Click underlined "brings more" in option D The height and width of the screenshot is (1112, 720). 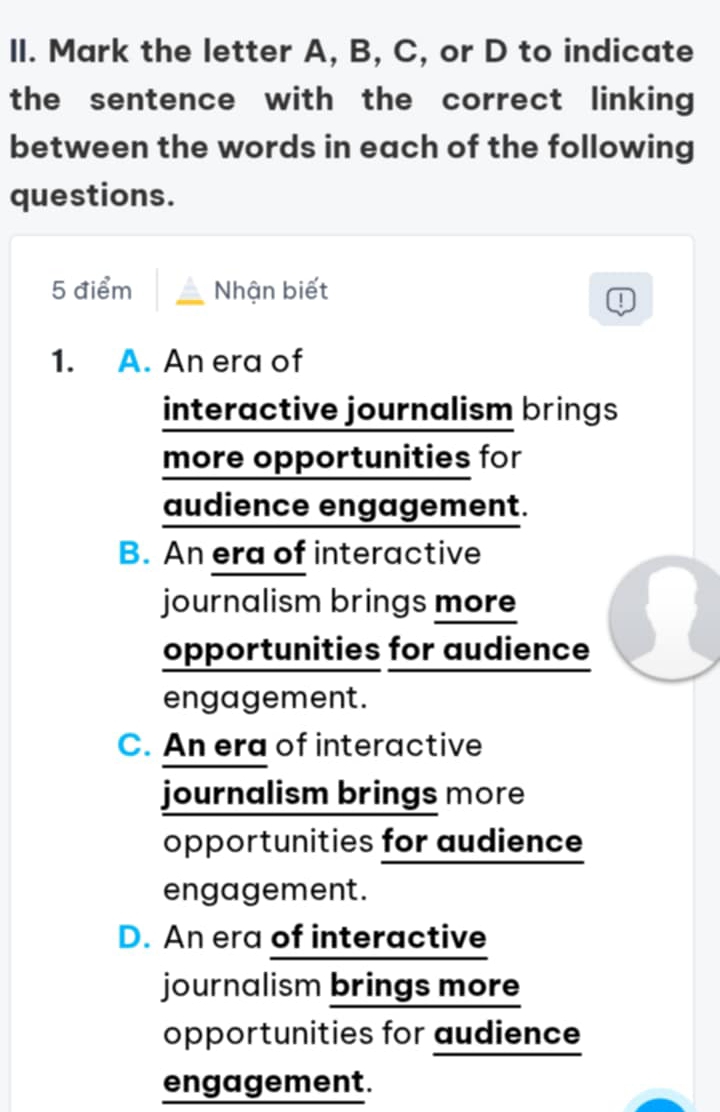point(425,986)
